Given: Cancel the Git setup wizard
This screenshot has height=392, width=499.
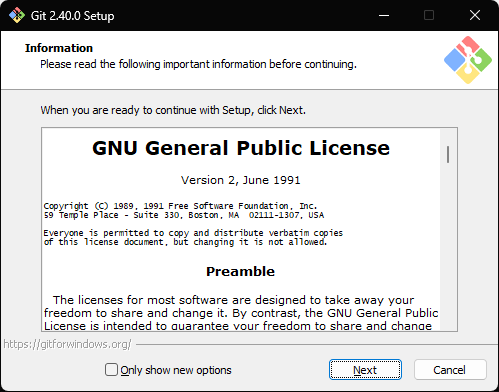Looking at the screenshot, I should pos(450,370).
